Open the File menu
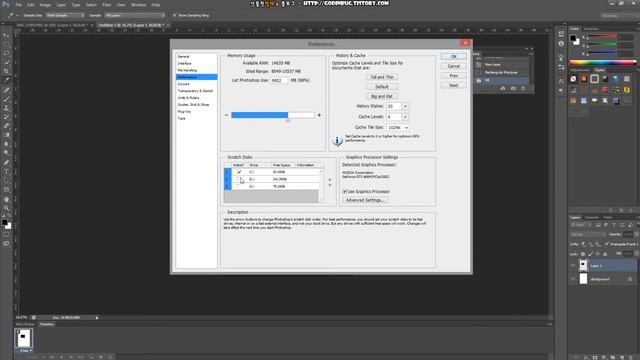Viewport: 640px width, 360px height. pos(18,5)
